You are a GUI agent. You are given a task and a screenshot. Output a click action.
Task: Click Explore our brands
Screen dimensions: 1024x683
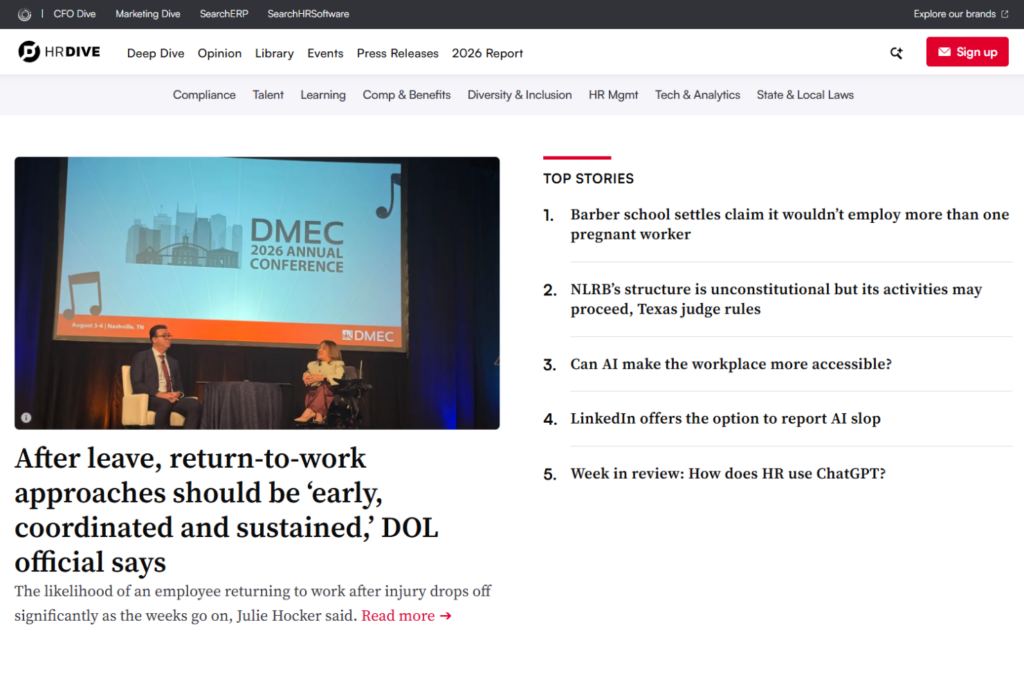coord(954,14)
